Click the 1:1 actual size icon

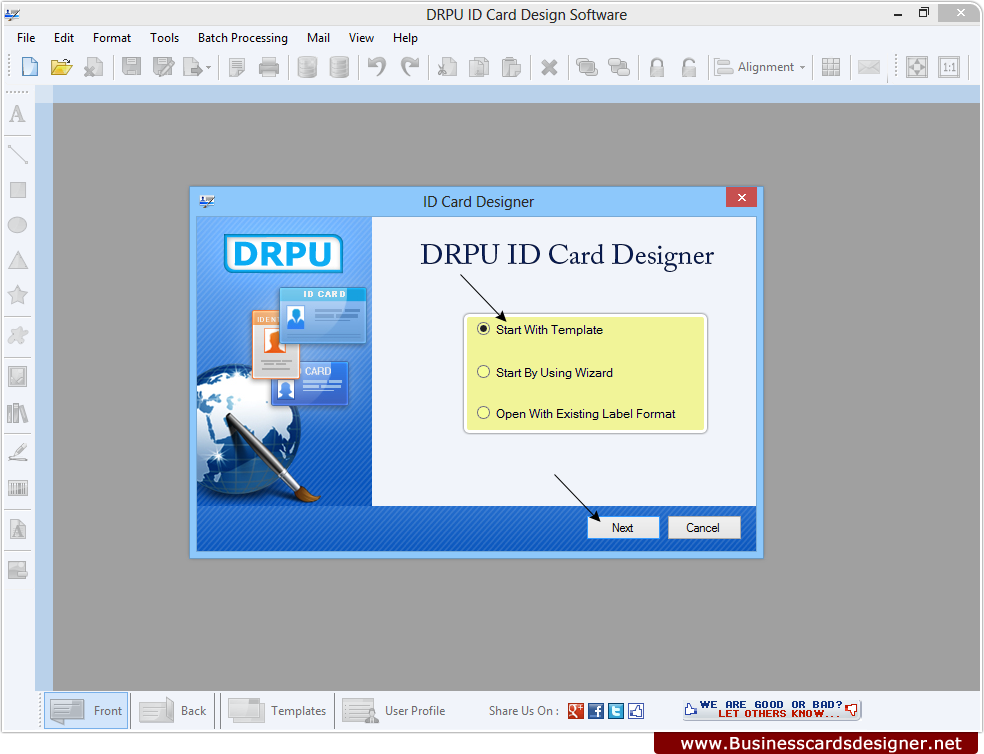click(x=949, y=67)
